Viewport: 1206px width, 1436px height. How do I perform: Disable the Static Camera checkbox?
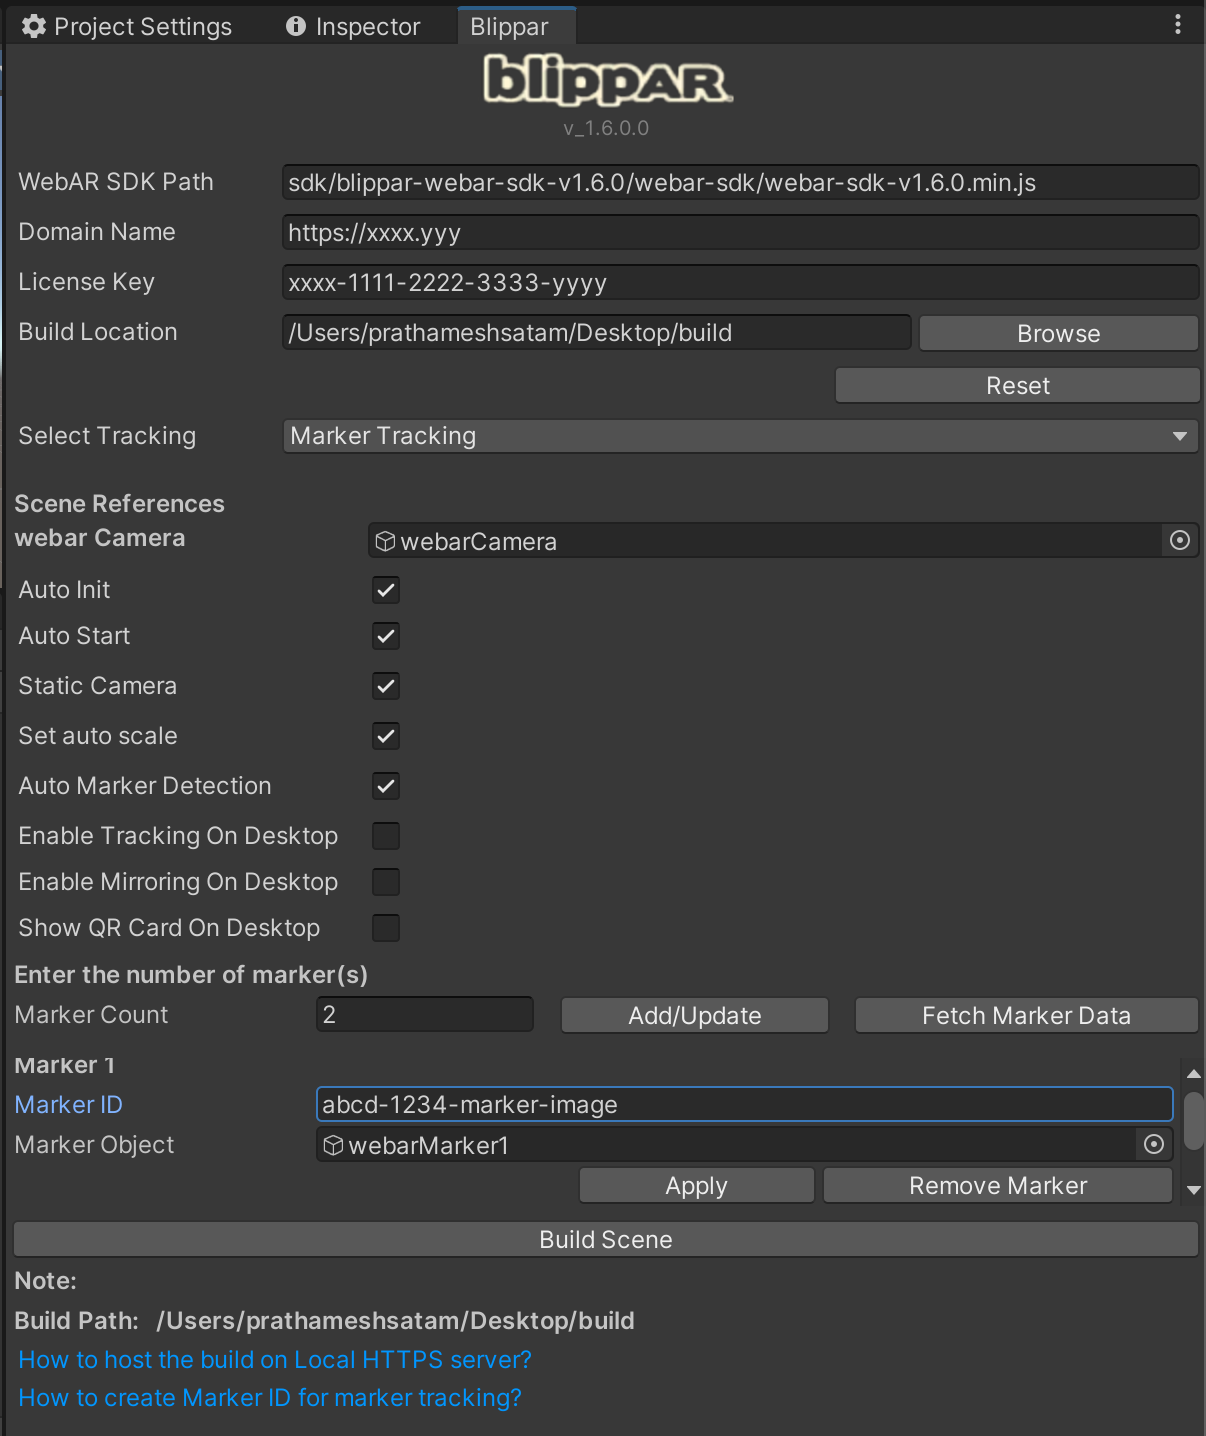pos(386,686)
